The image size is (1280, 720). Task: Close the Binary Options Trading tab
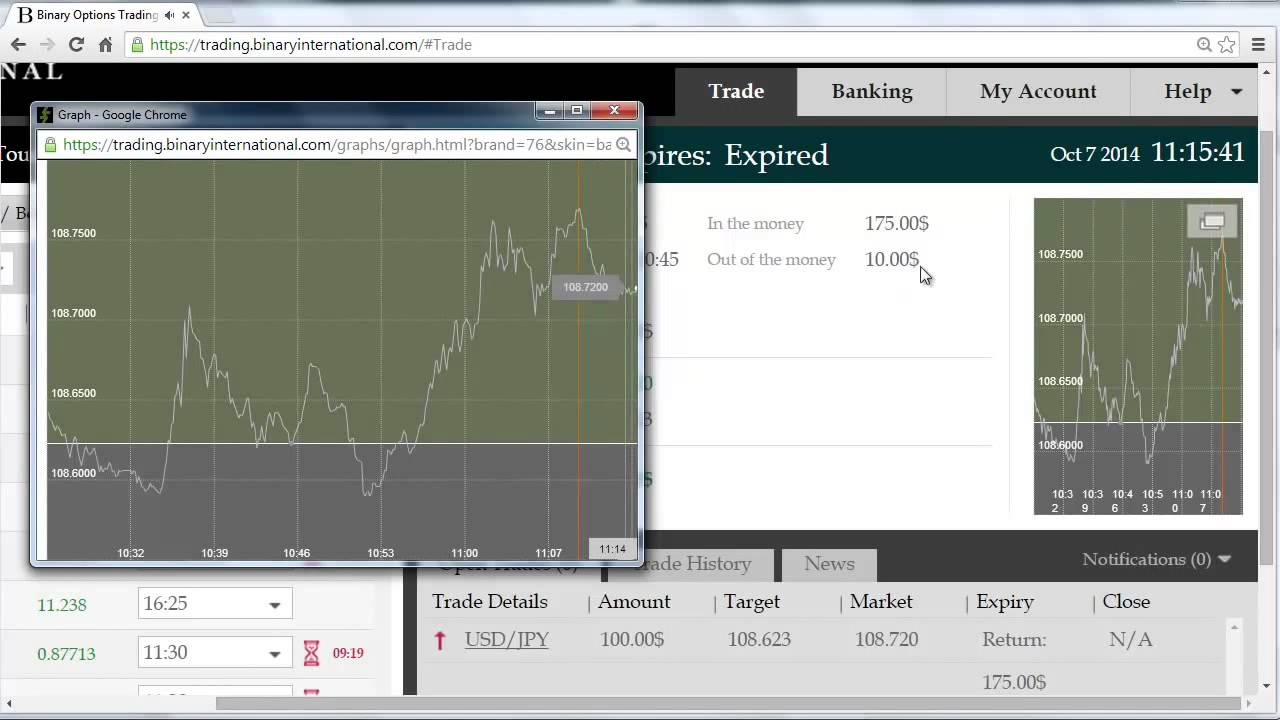pyautogui.click(x=186, y=15)
